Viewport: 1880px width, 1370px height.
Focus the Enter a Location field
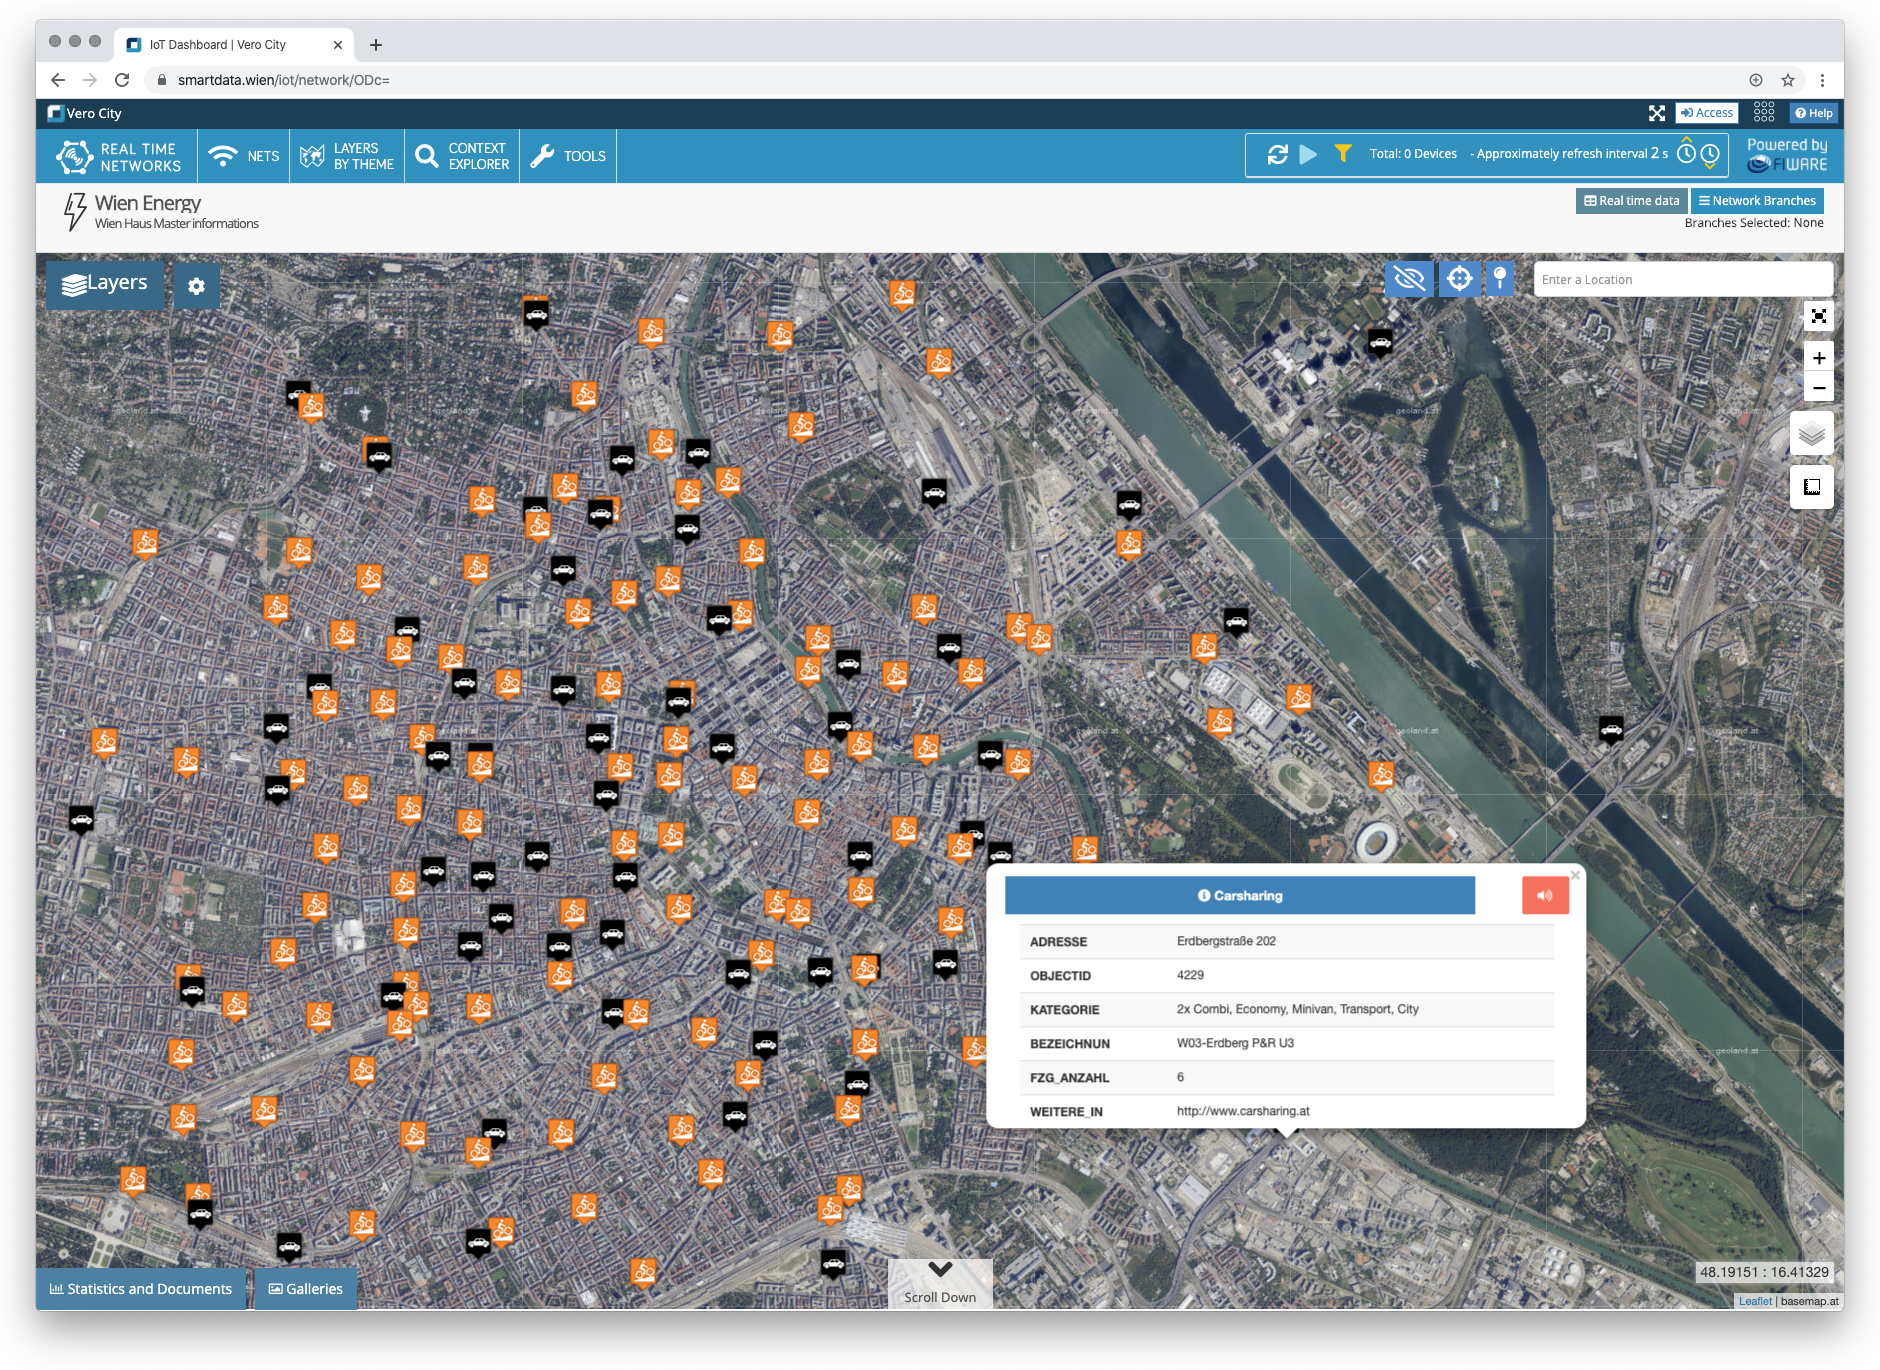tap(1683, 280)
